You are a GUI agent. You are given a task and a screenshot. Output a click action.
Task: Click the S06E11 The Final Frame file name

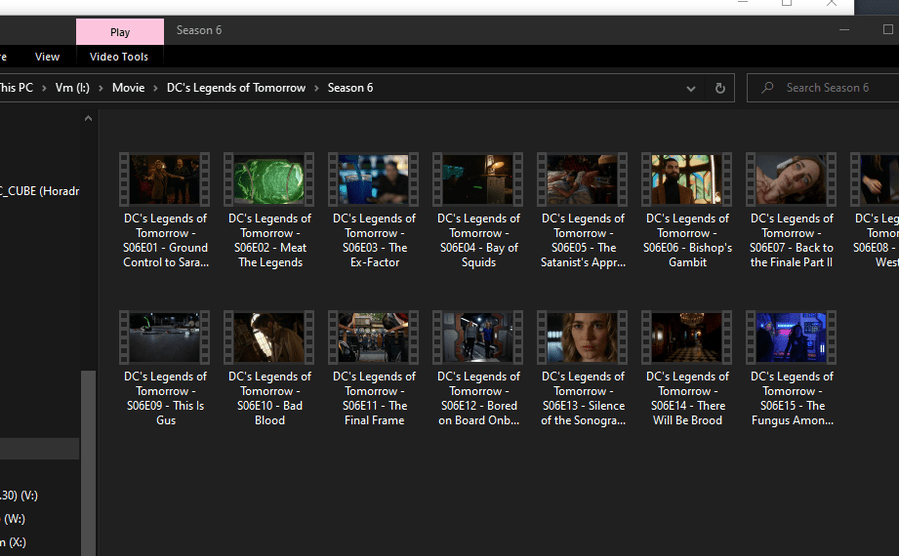(x=374, y=398)
